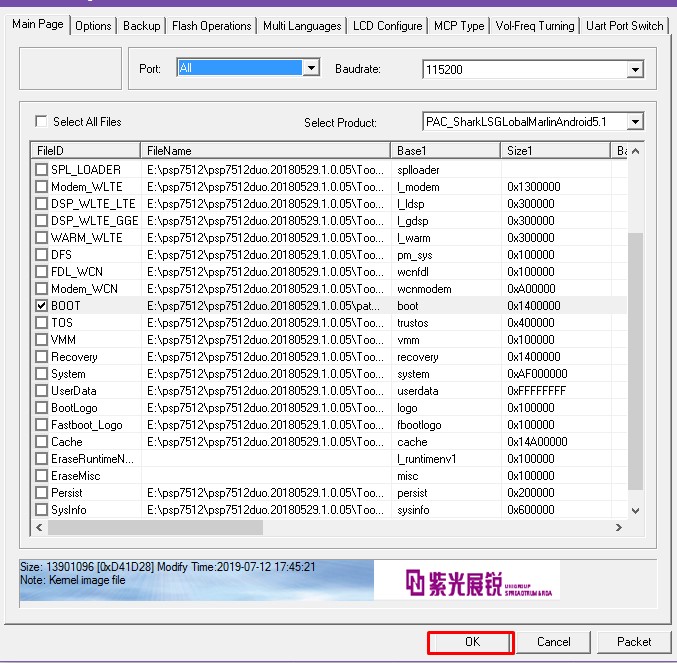Switch to the Options tab

tap(93, 26)
